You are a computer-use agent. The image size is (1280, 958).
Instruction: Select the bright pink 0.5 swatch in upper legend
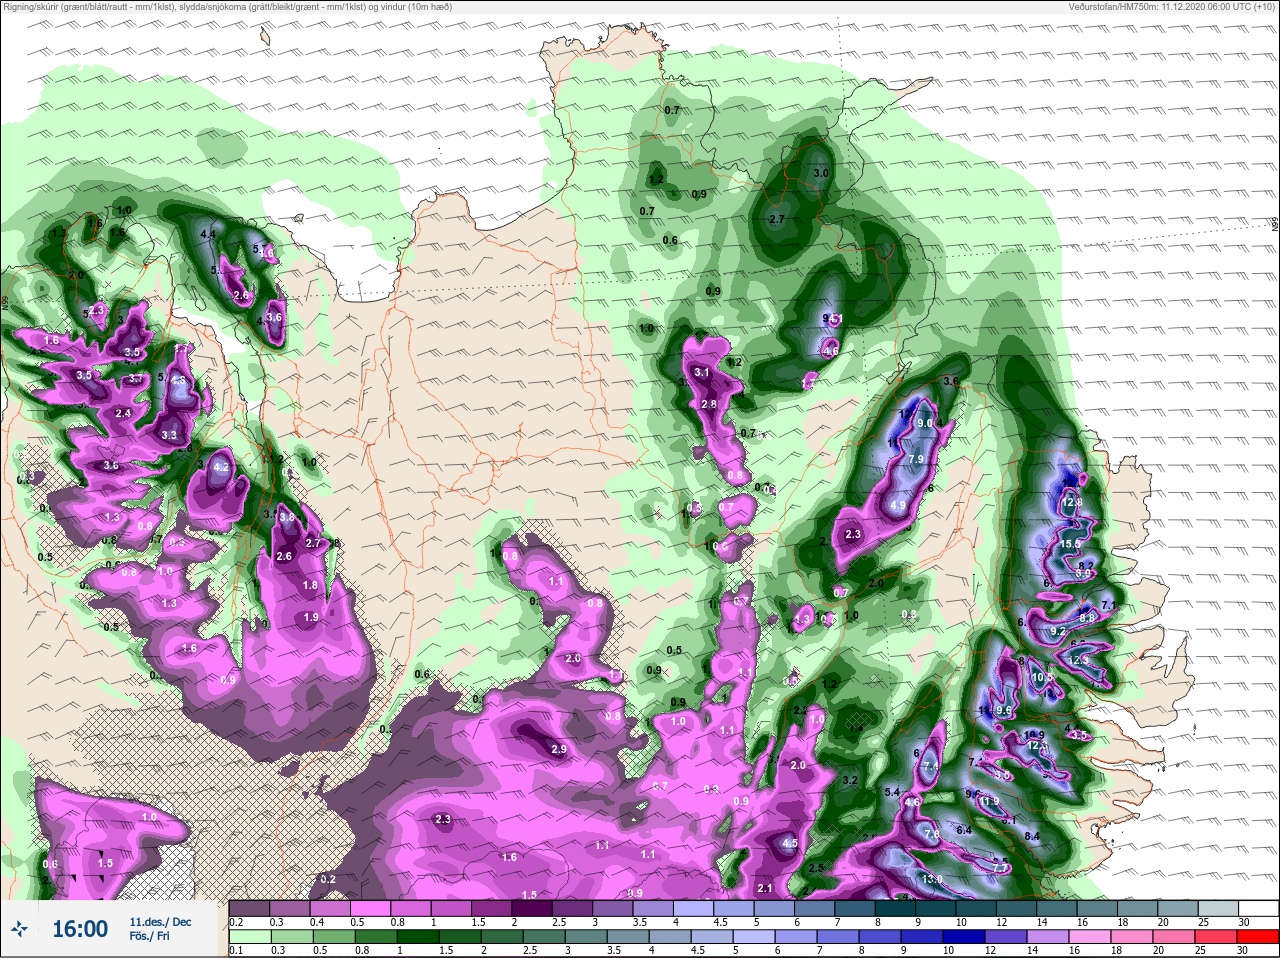coord(370,907)
